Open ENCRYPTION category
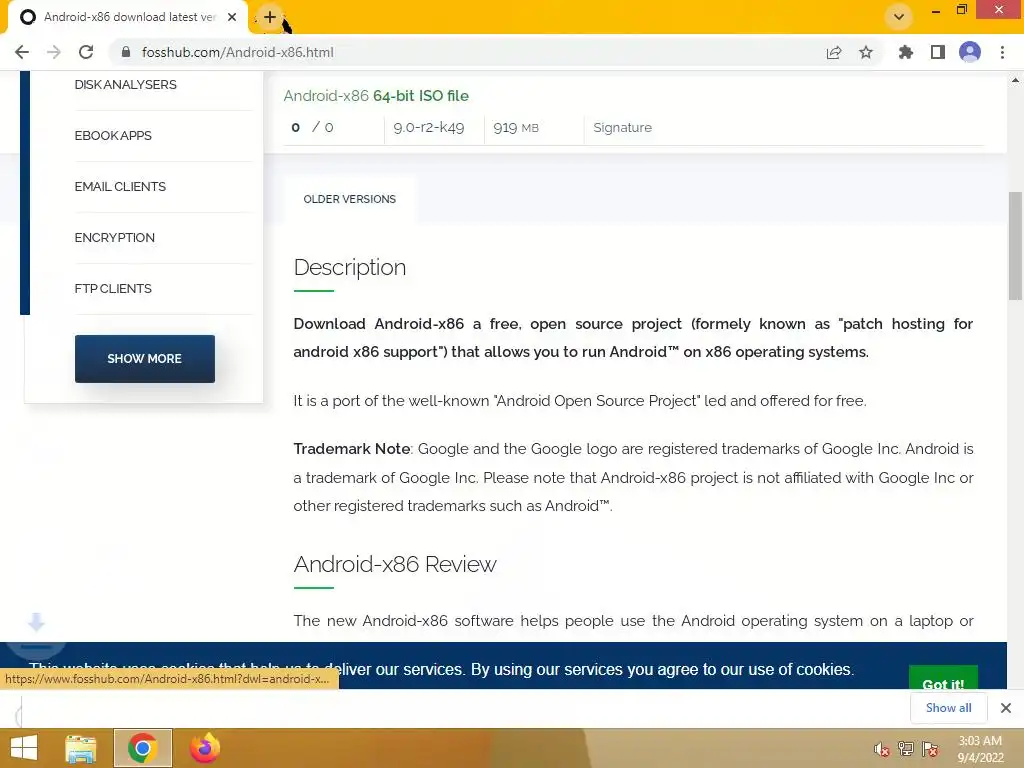Viewport: 1024px width, 768px height. click(114, 237)
